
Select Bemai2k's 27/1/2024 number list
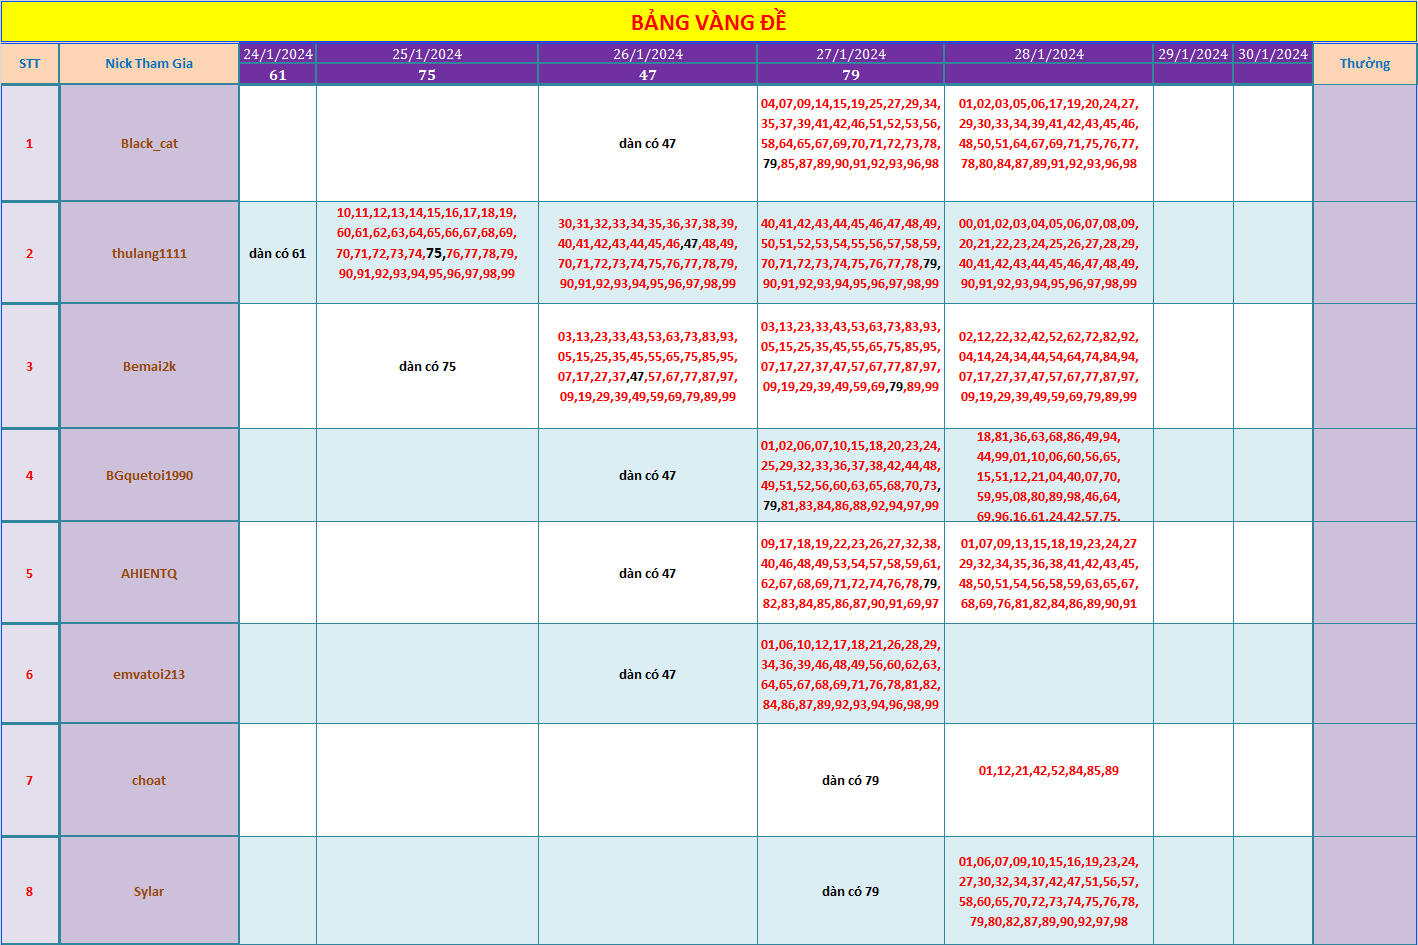(x=851, y=356)
